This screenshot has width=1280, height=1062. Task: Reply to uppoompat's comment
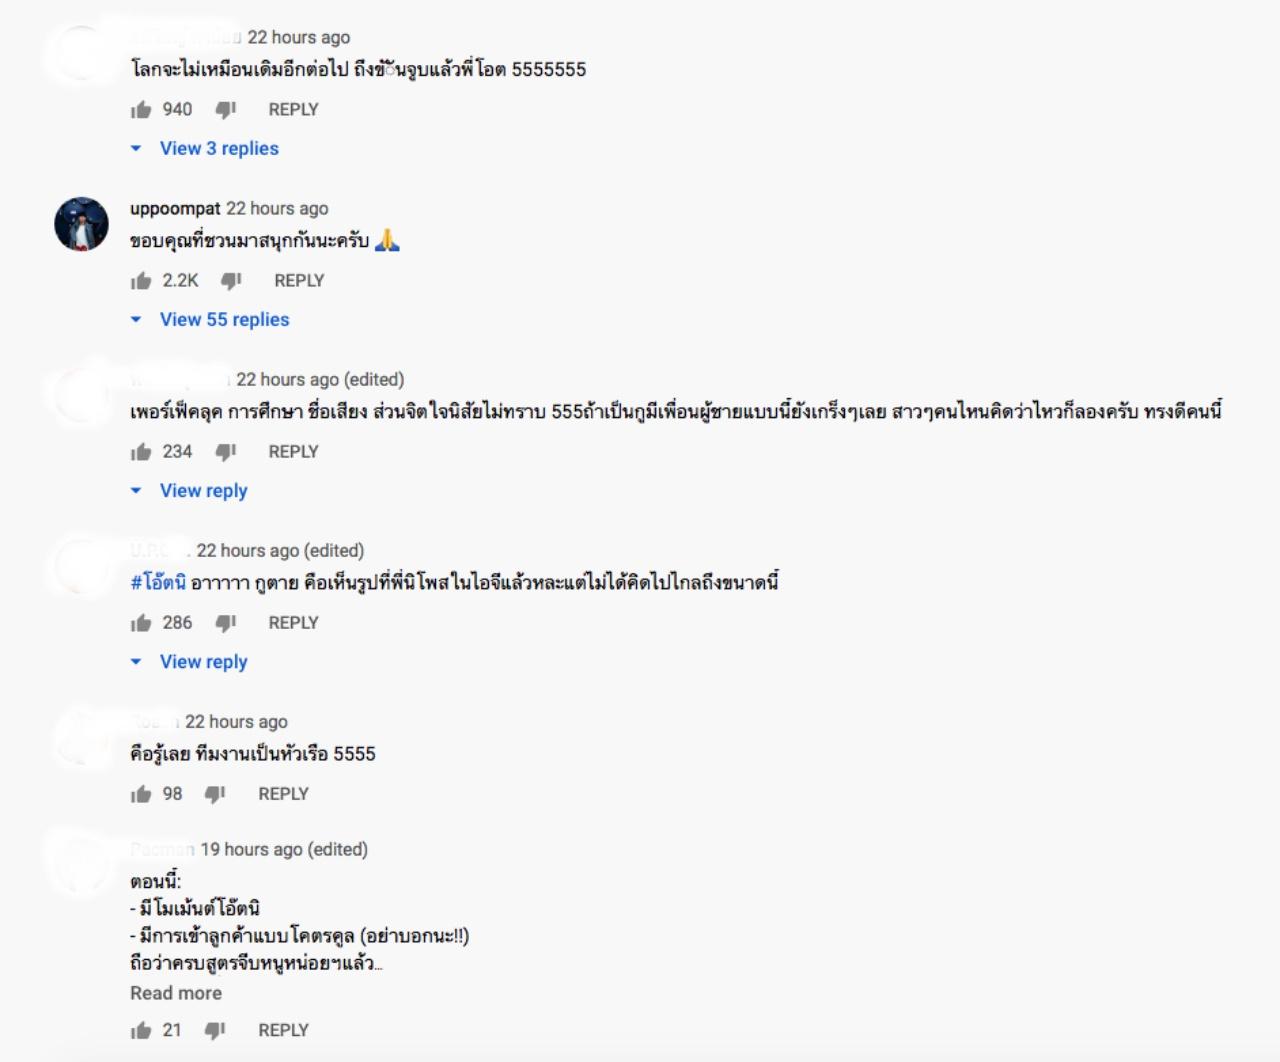click(299, 281)
